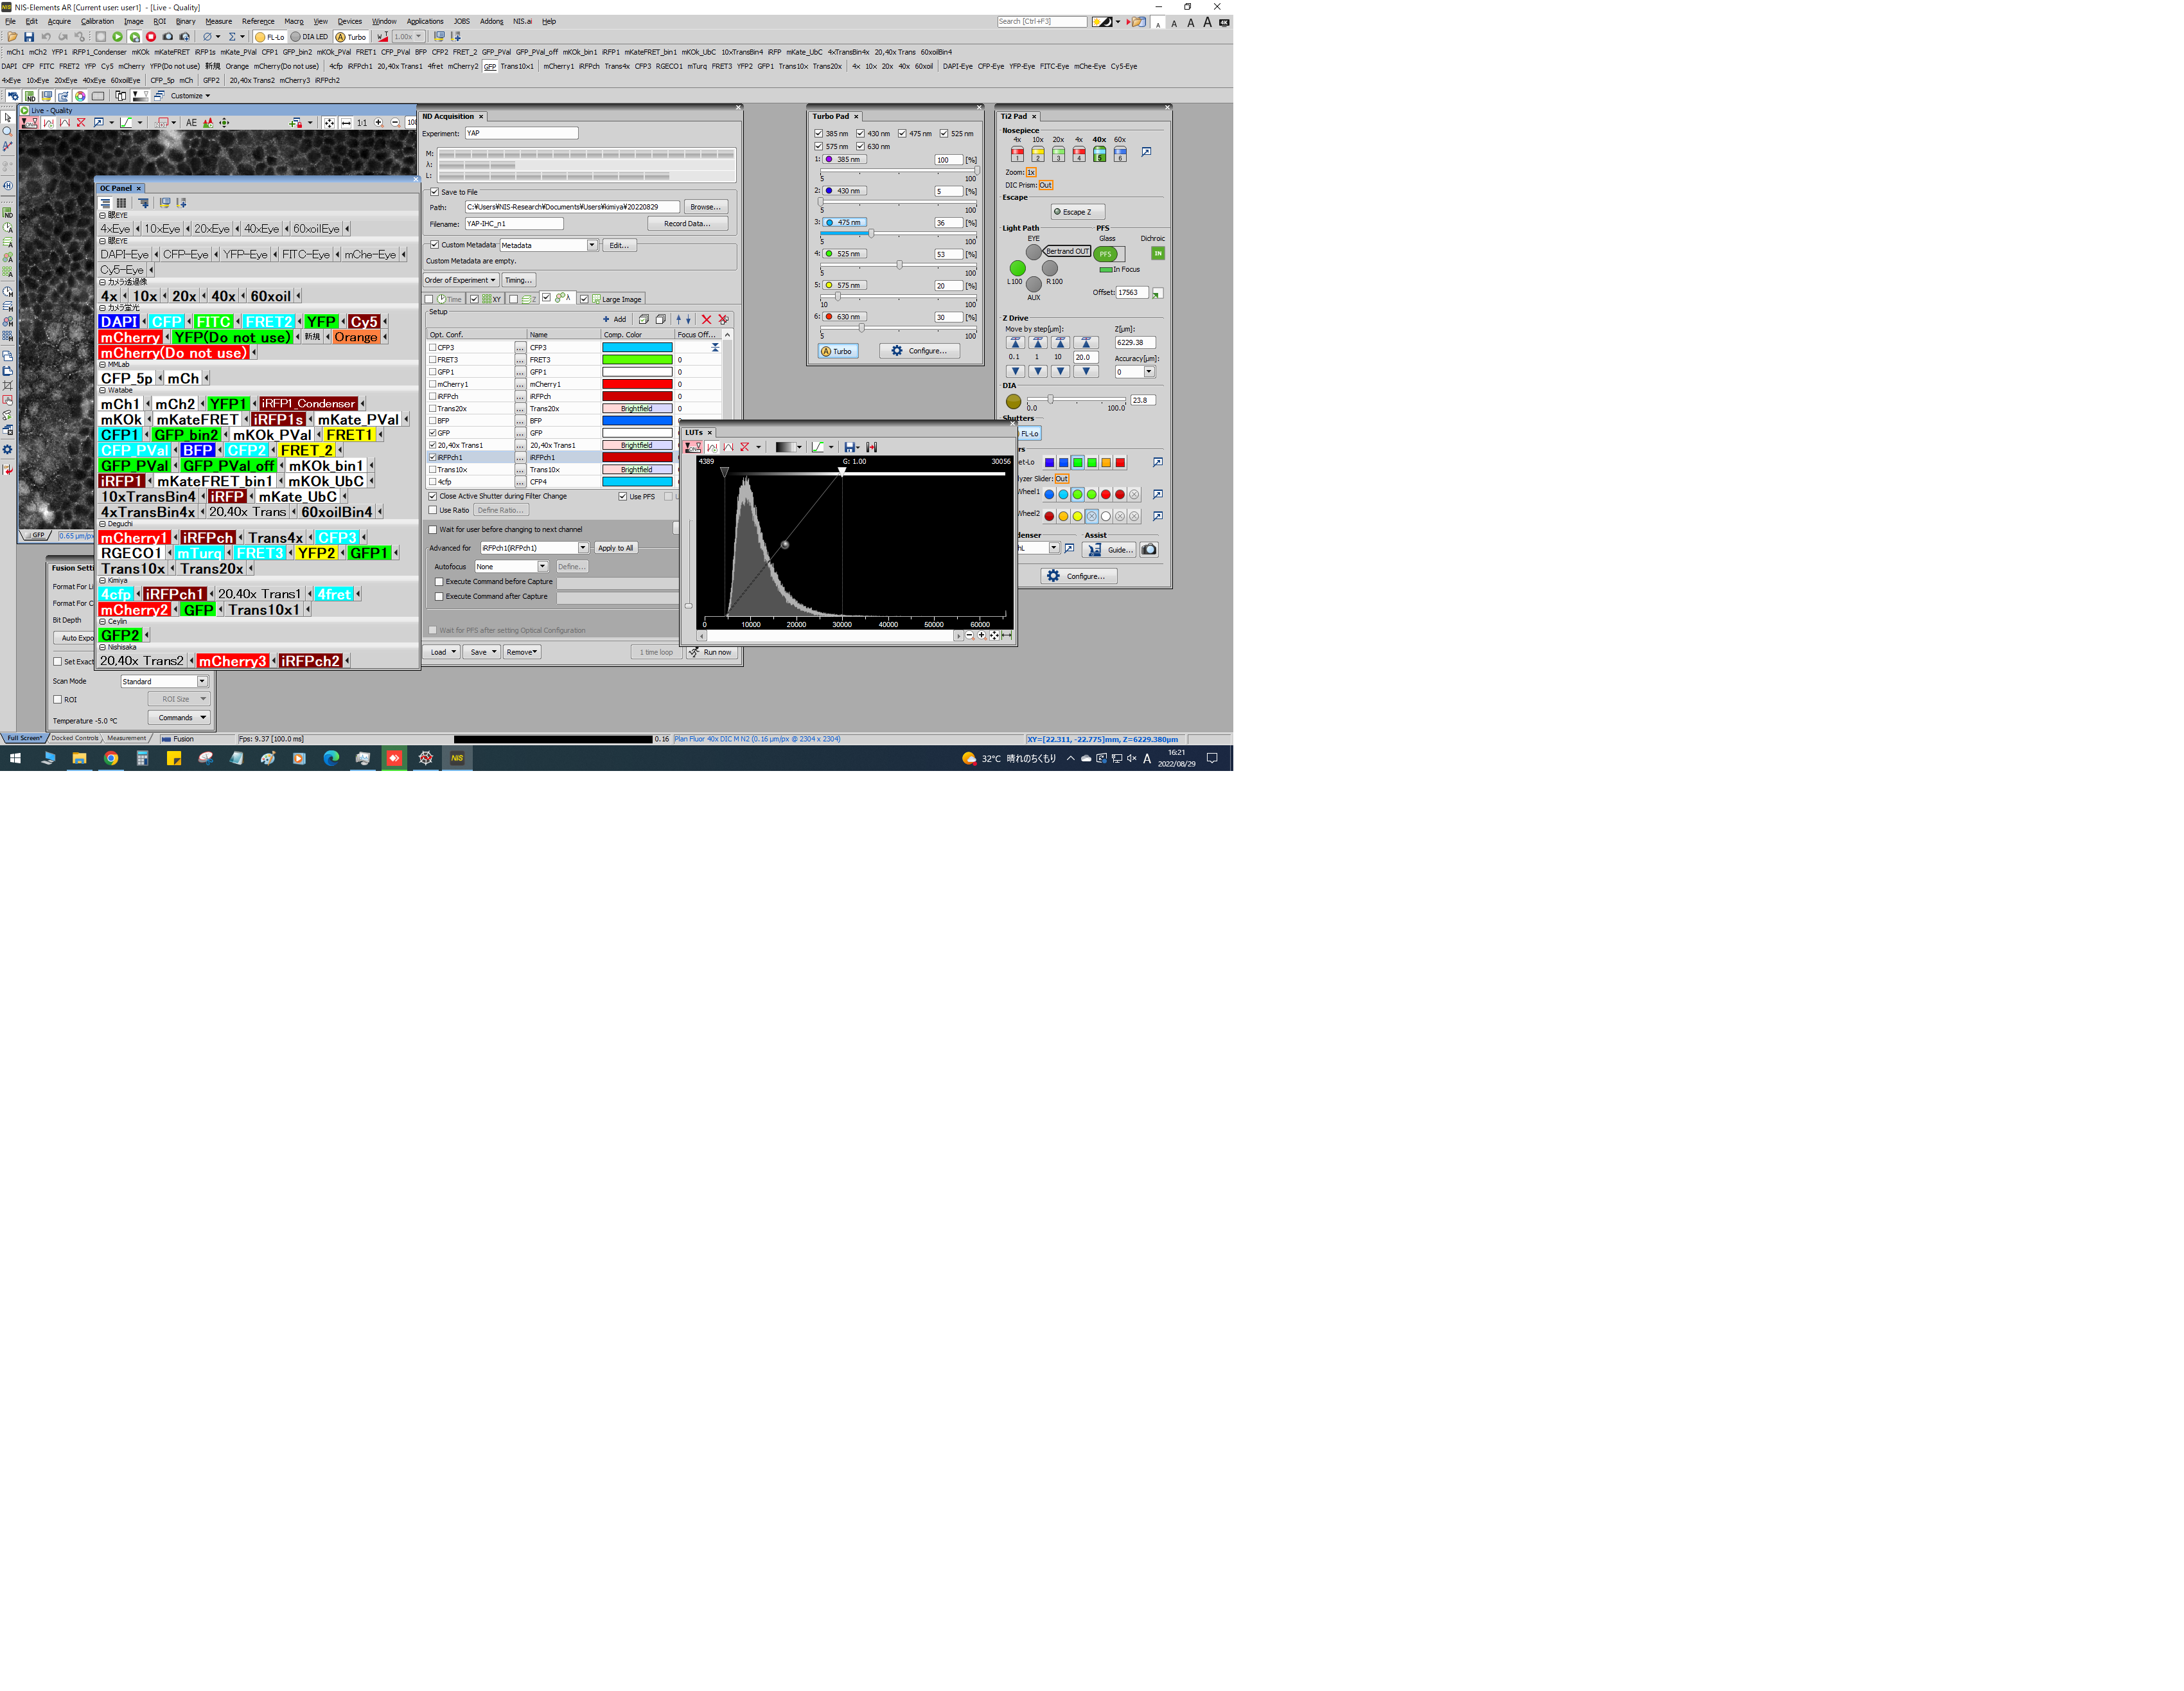Toggle Close Active Shutter during Filter Change

(433, 496)
